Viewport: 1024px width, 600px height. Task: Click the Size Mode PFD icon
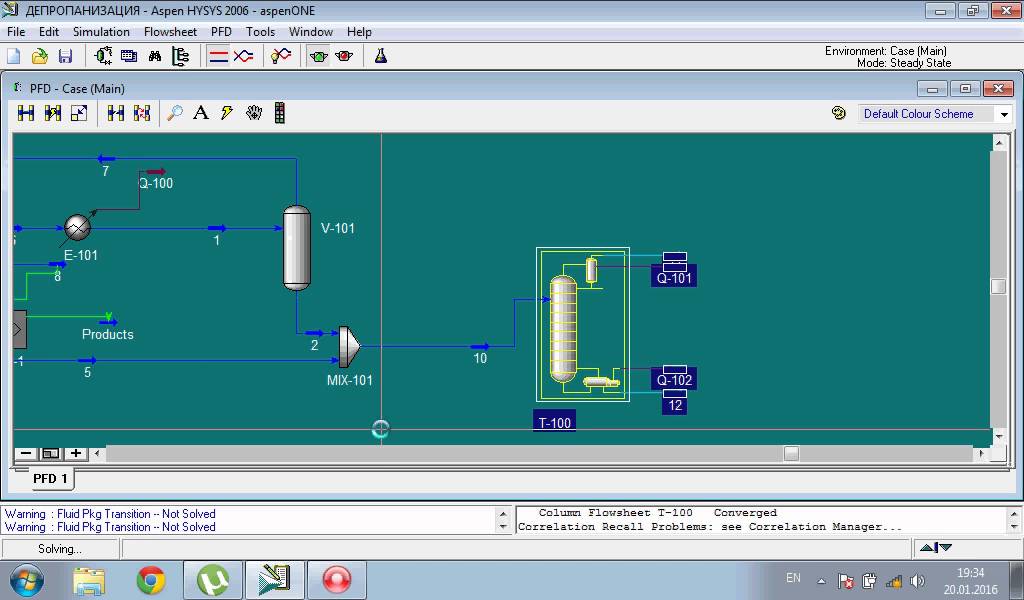[78, 113]
